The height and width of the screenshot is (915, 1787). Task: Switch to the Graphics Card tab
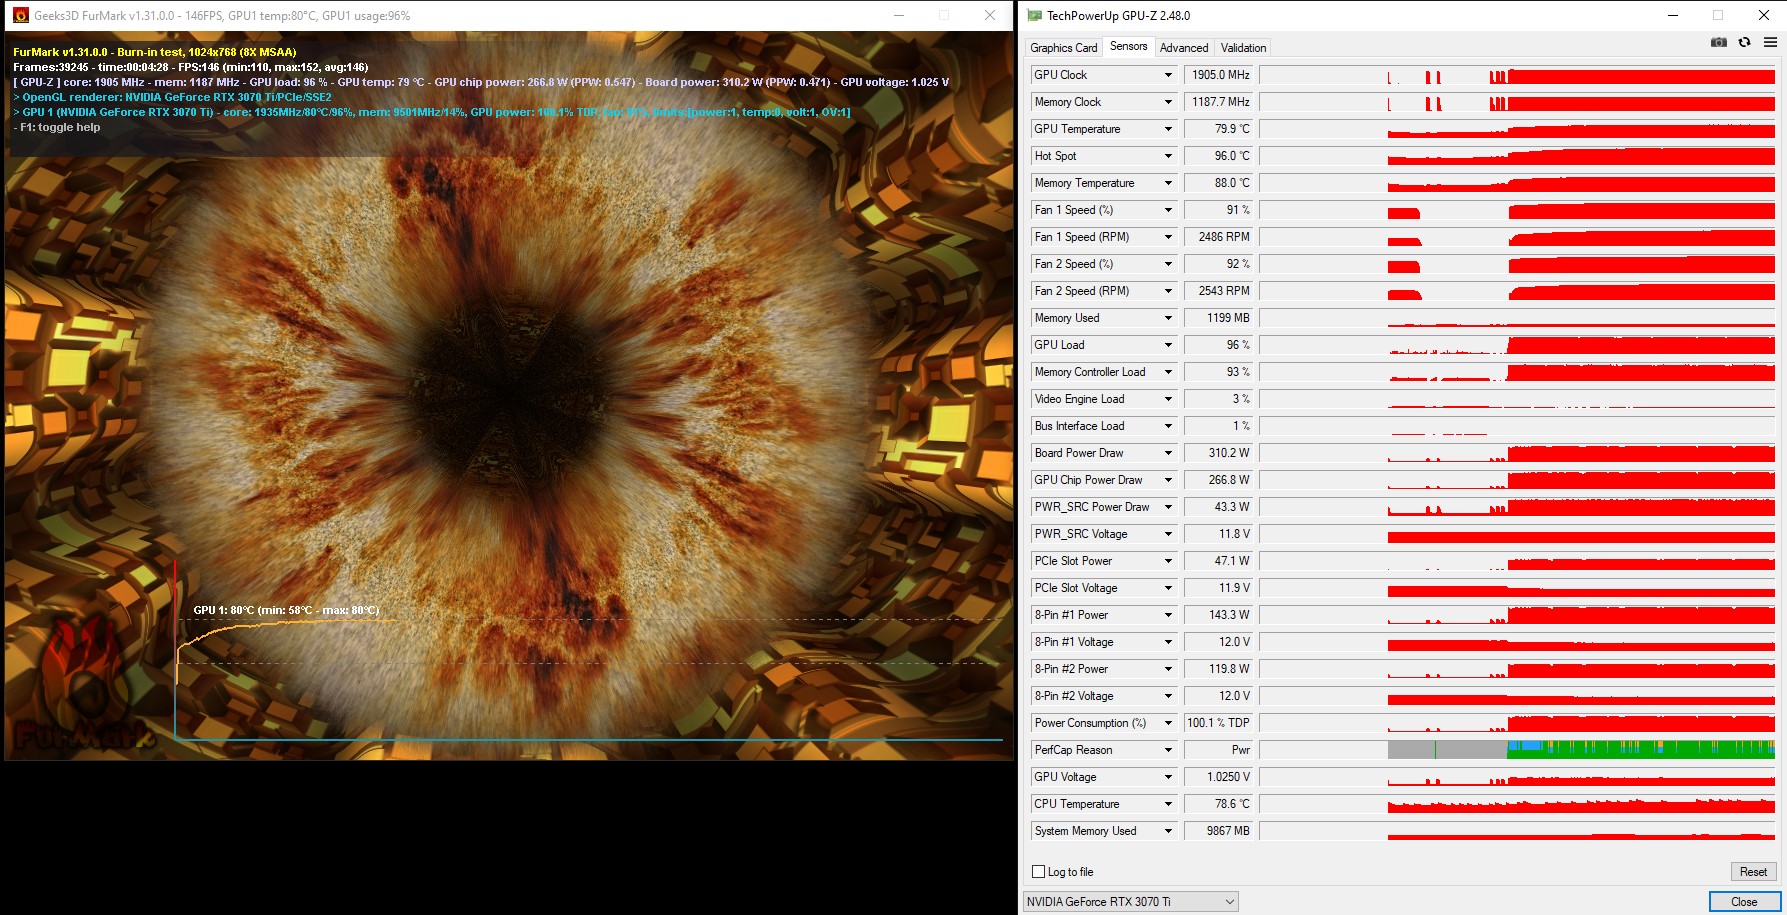(1064, 48)
